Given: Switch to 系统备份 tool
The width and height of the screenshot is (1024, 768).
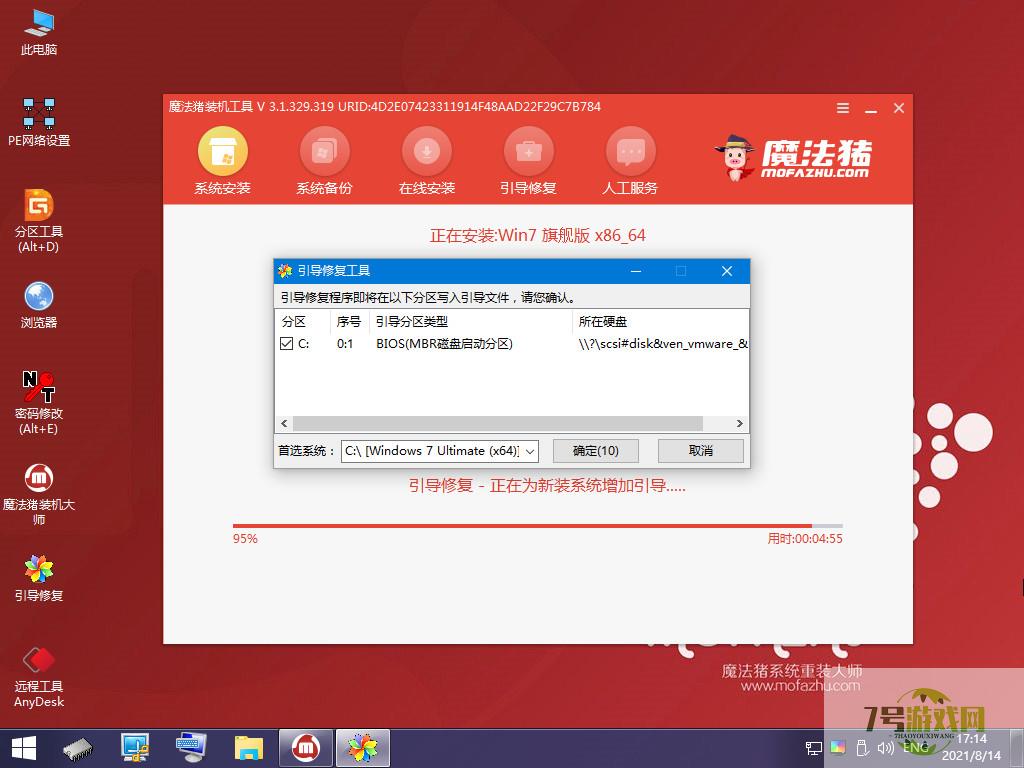Looking at the screenshot, I should [x=325, y=161].
